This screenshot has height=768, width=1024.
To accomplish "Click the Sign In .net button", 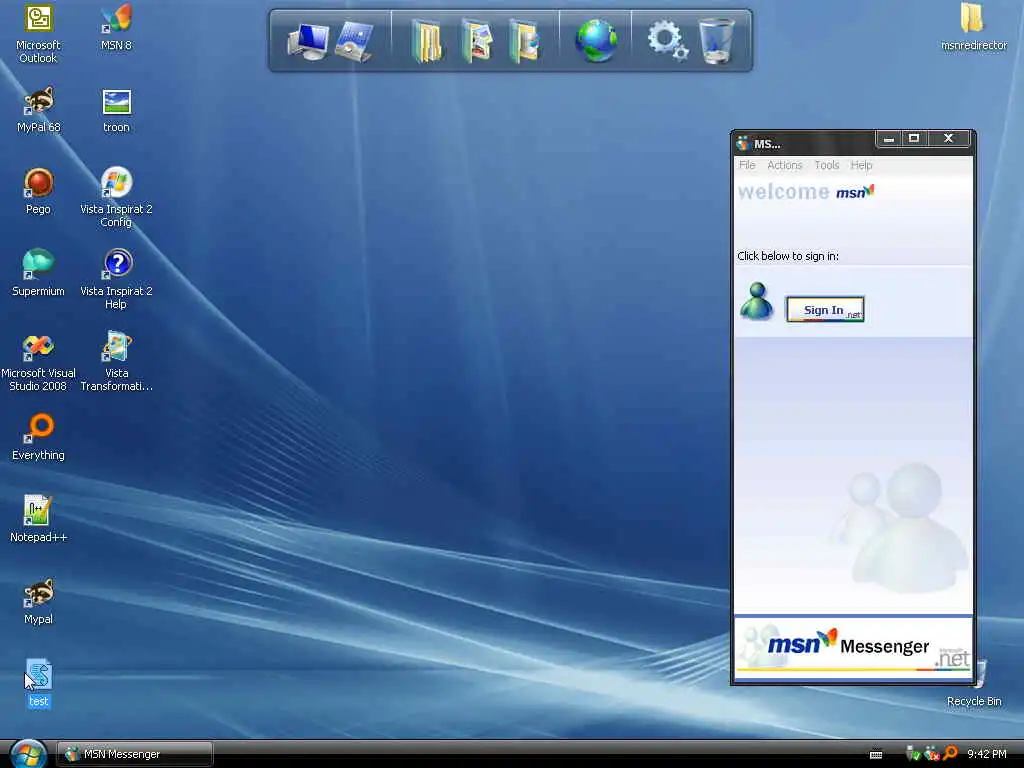I will pos(825,310).
